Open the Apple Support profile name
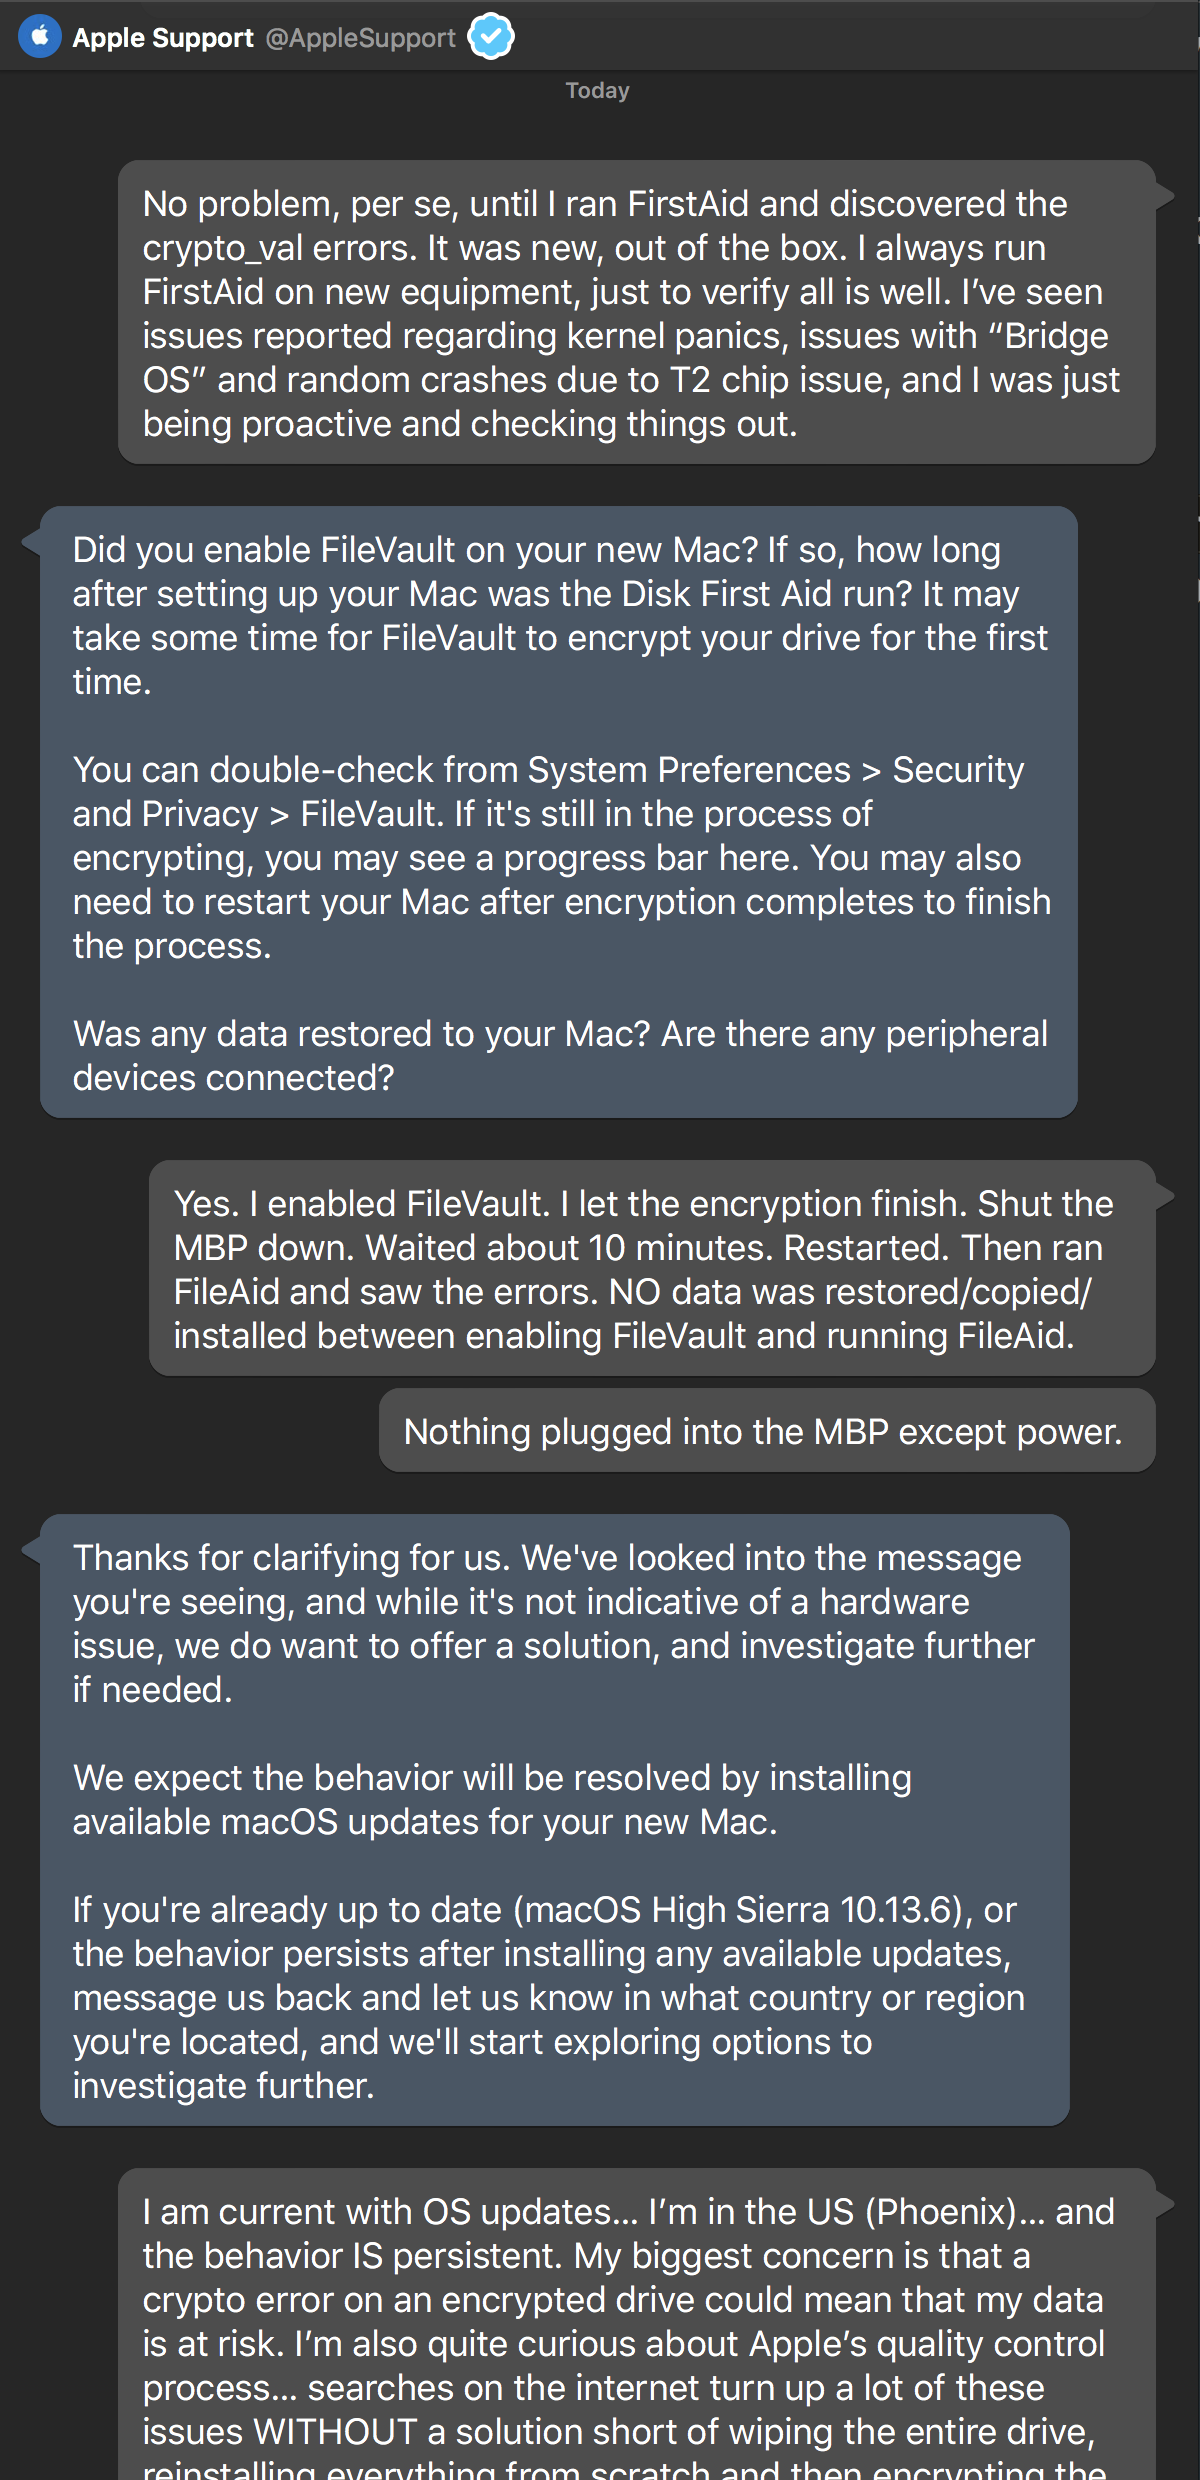Viewport: 1200px width, 2480px height. [x=163, y=38]
